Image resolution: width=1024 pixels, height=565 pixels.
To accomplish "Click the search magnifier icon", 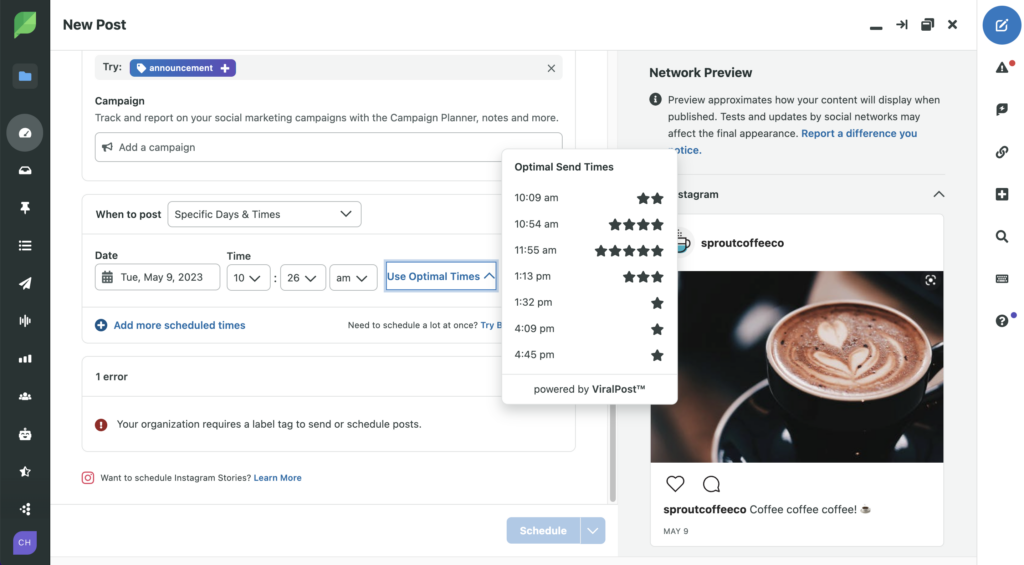I will click(1002, 236).
